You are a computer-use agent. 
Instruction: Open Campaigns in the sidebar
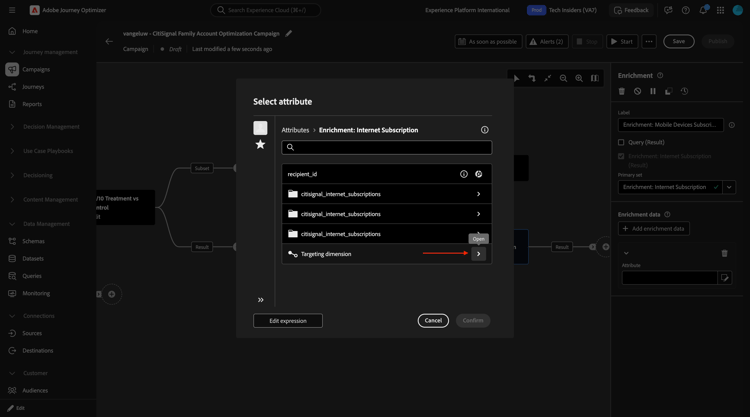(x=36, y=69)
